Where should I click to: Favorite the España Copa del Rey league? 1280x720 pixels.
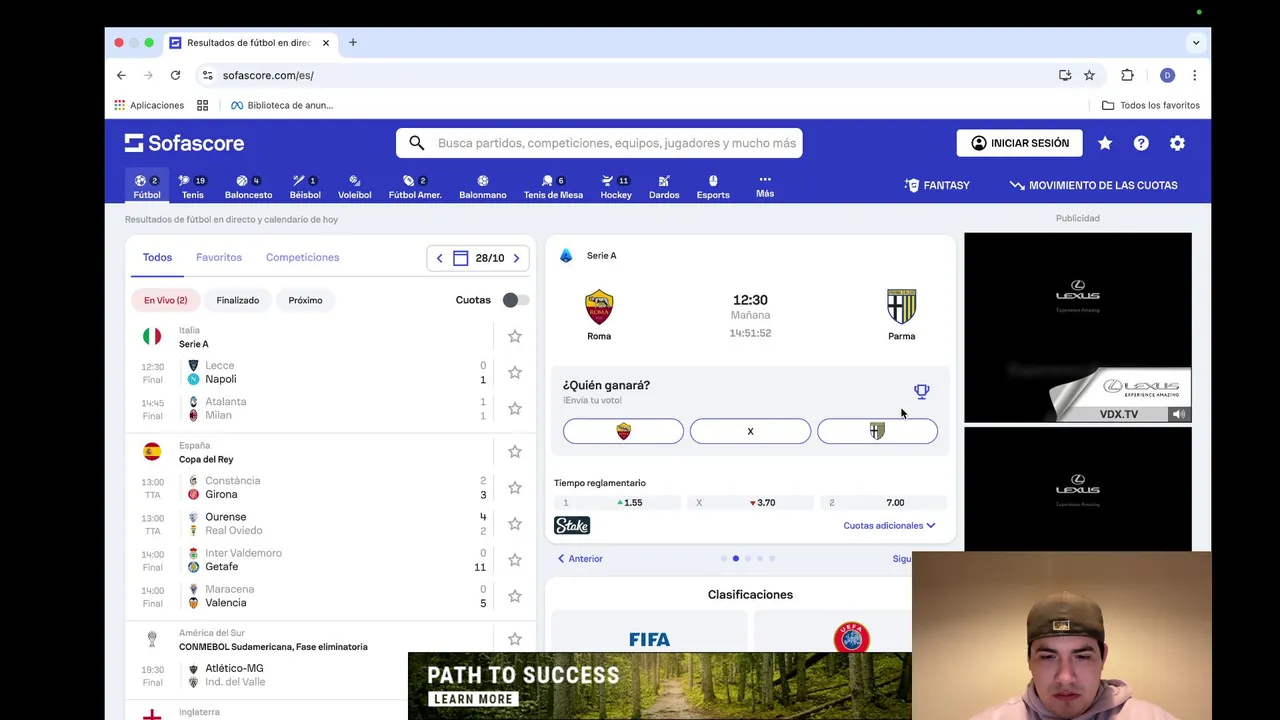(x=515, y=452)
